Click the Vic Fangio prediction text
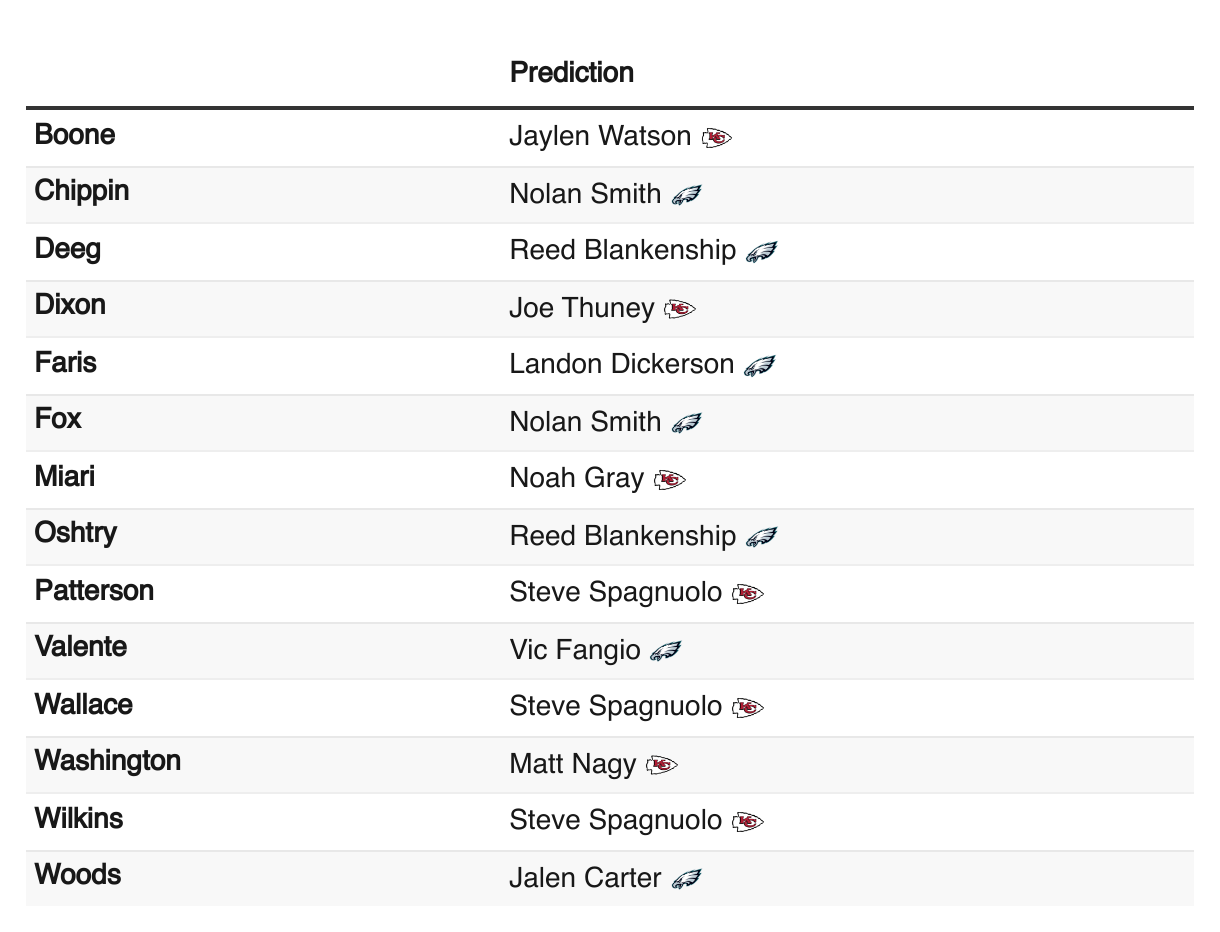The width and height of the screenshot is (1220, 932). [x=575, y=651]
